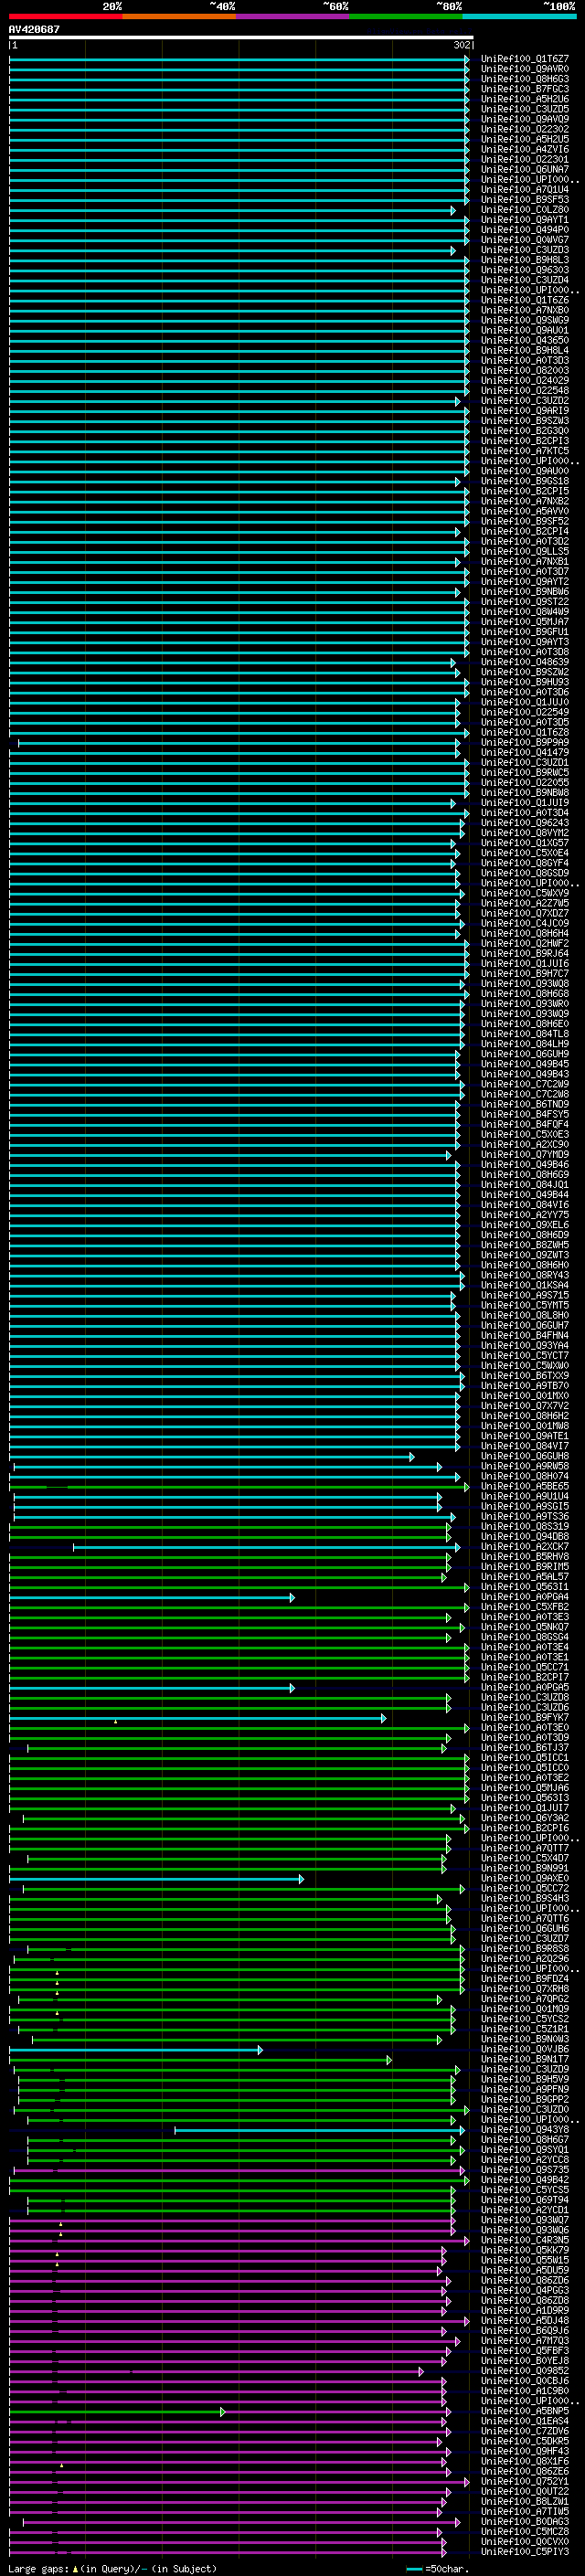Select hit UniRef100_Q96303
Viewport: 585px width, 2576px height.
[x=525, y=270]
